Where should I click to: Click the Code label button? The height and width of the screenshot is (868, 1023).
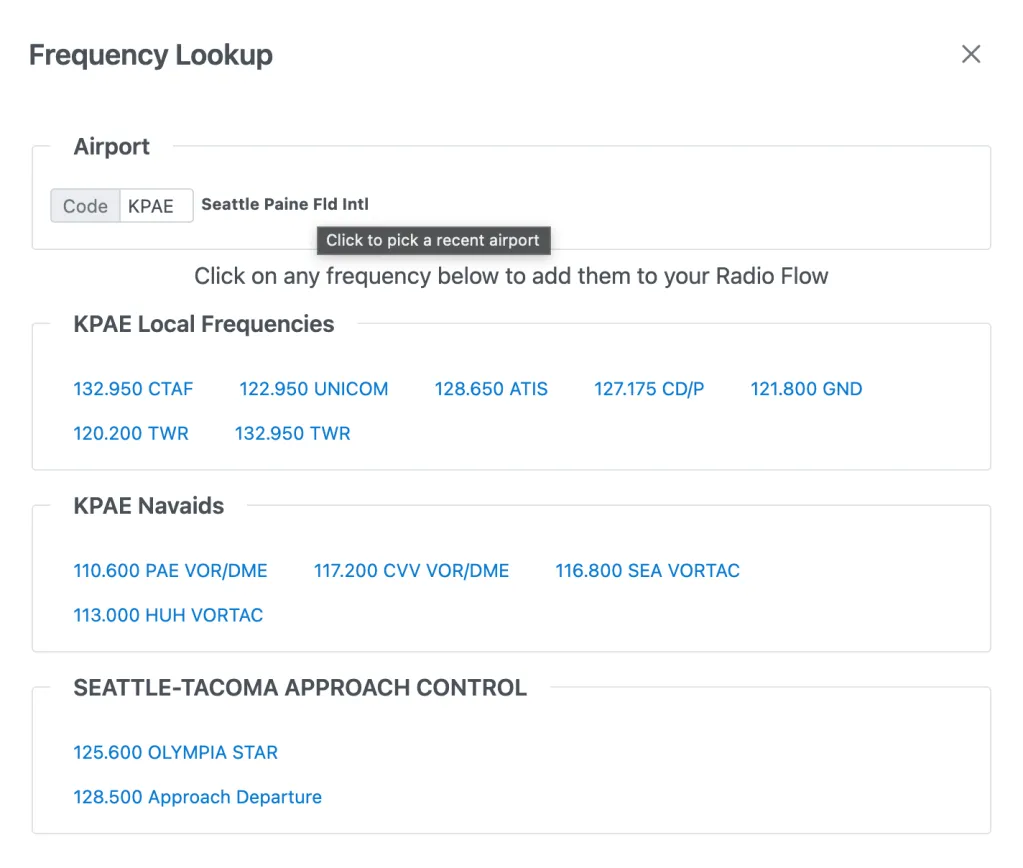[x=85, y=206]
